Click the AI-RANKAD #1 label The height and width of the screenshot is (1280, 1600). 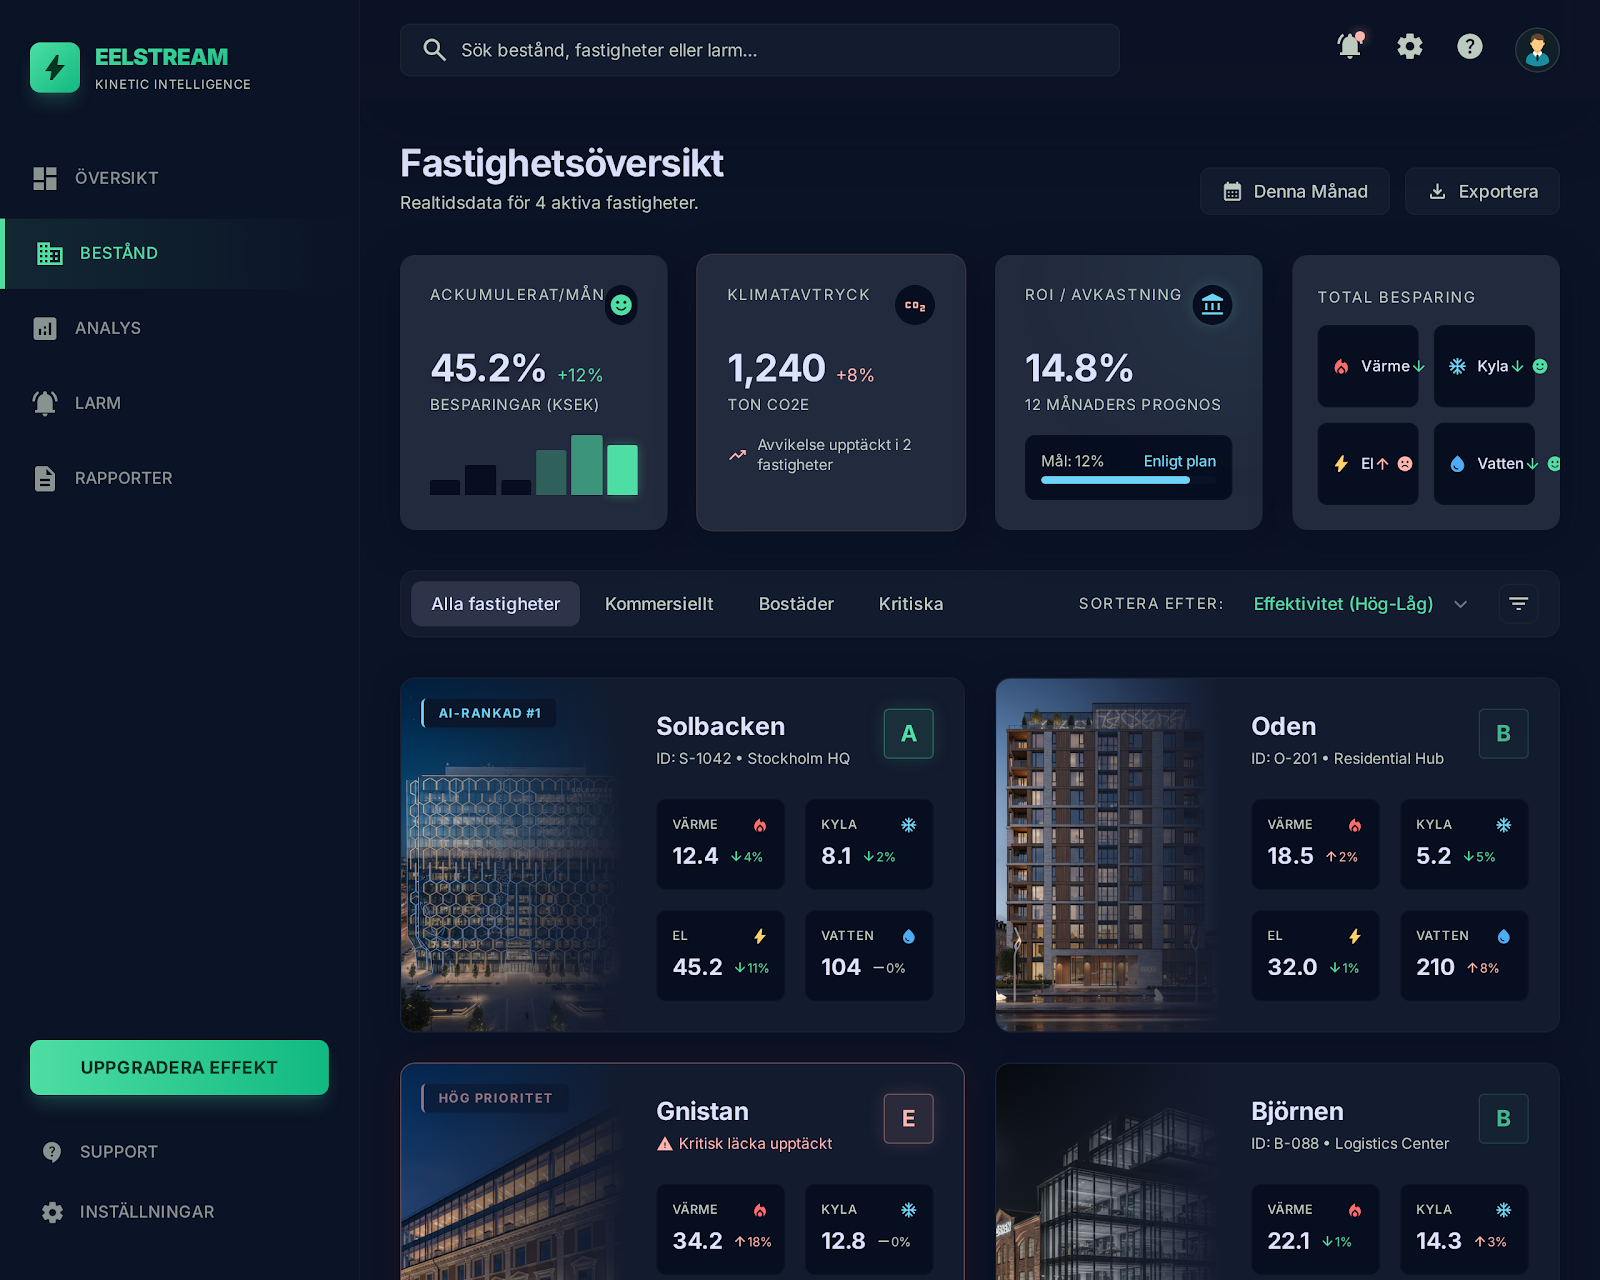pos(489,713)
